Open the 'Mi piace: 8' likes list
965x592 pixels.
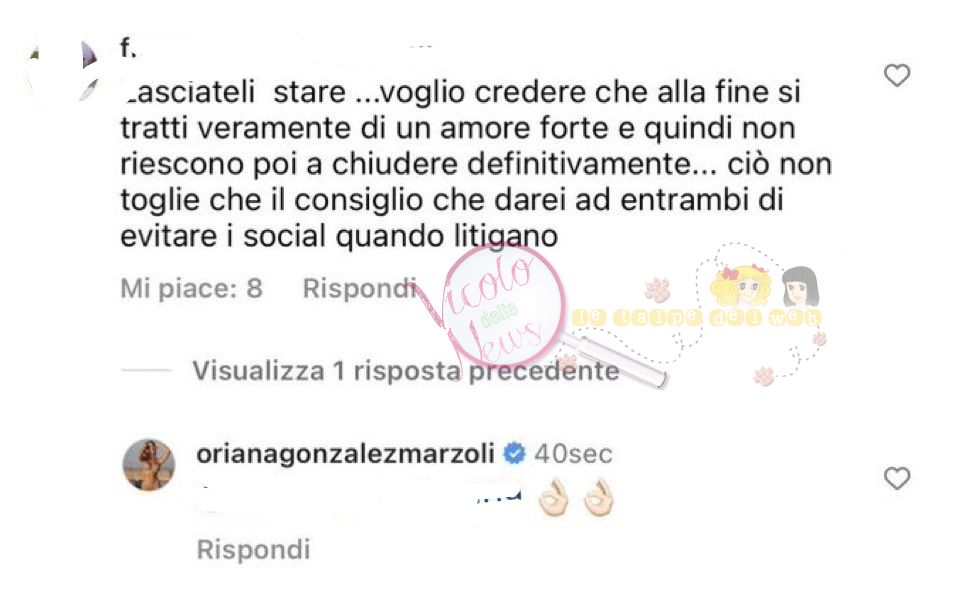[x=191, y=288]
